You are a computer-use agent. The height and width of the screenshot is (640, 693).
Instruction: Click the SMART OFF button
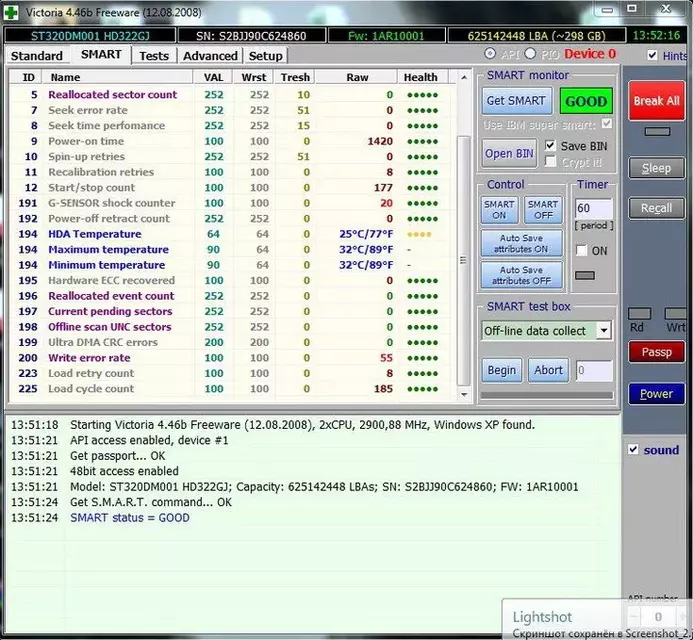pyautogui.click(x=543, y=210)
